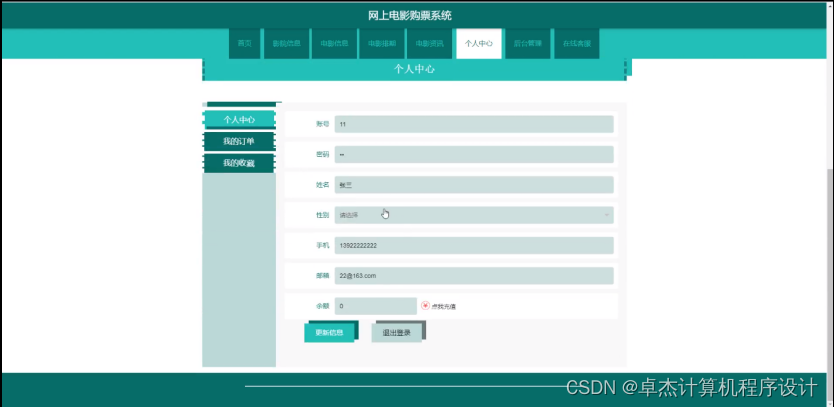
Task: Click the 姓名 name input field
Action: point(473,185)
